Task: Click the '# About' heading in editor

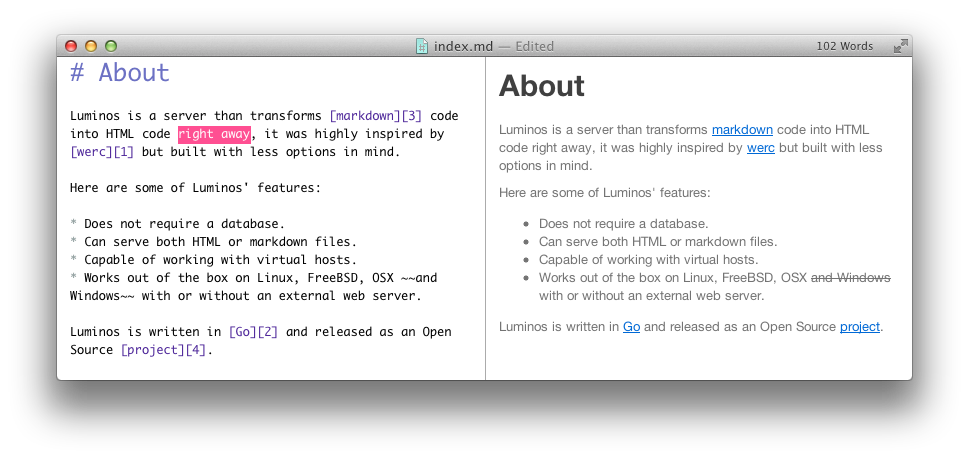Action: click(120, 73)
